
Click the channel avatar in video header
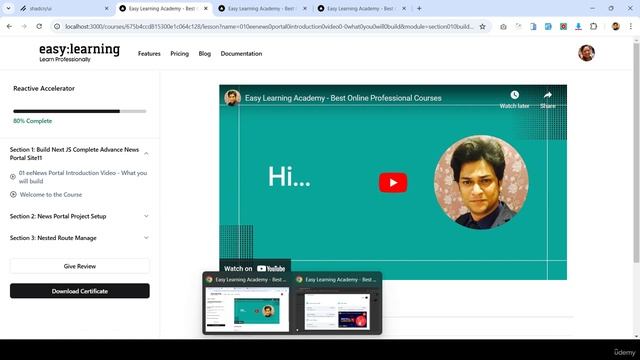[232, 98]
